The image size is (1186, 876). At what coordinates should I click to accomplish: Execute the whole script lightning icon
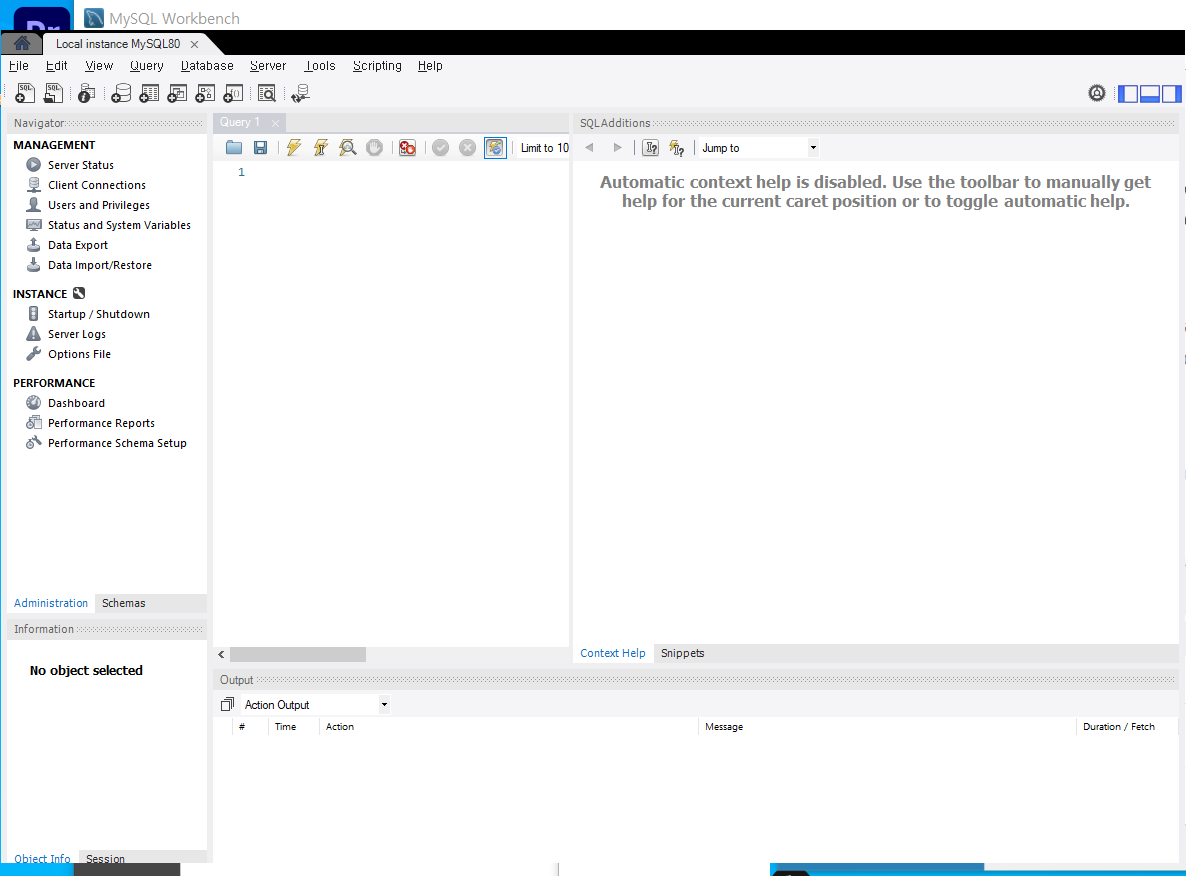click(x=293, y=148)
